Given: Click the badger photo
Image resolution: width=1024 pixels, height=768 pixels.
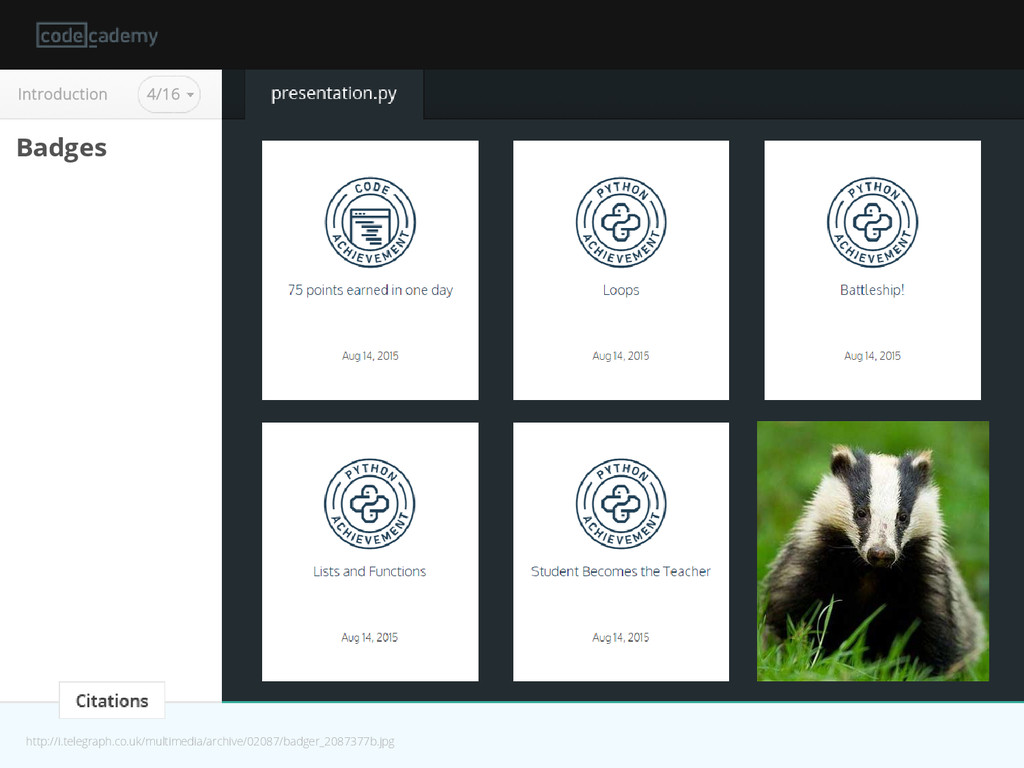Looking at the screenshot, I should [872, 551].
